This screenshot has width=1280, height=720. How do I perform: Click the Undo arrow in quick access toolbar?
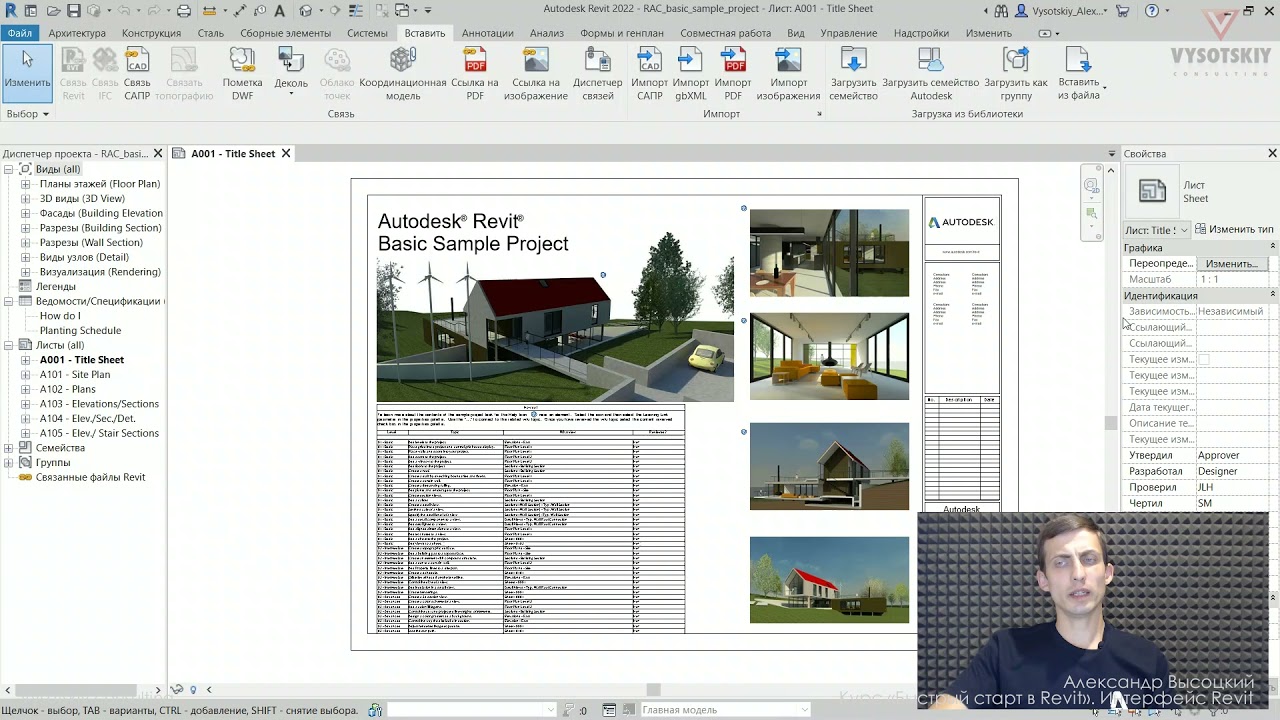[x=126, y=11]
